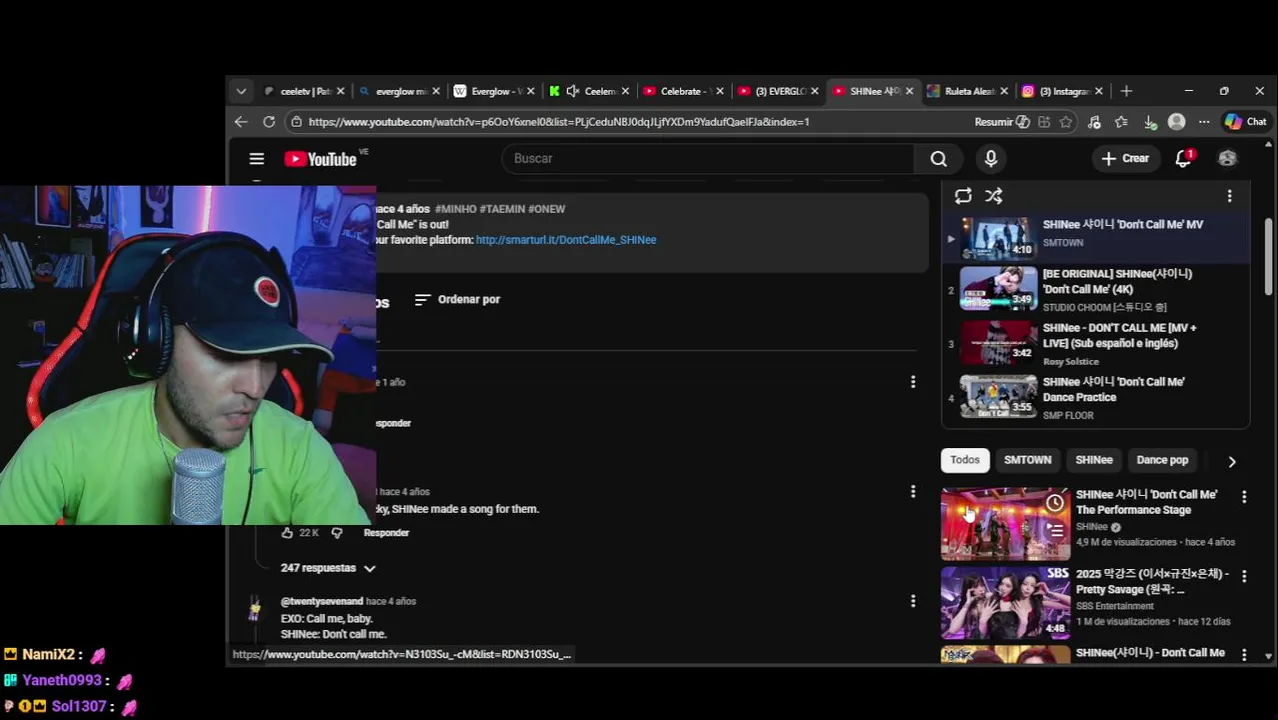This screenshot has width=1278, height=720.
Task: Open Pretty Savage SBS video thumbnail
Action: pos(1005,603)
